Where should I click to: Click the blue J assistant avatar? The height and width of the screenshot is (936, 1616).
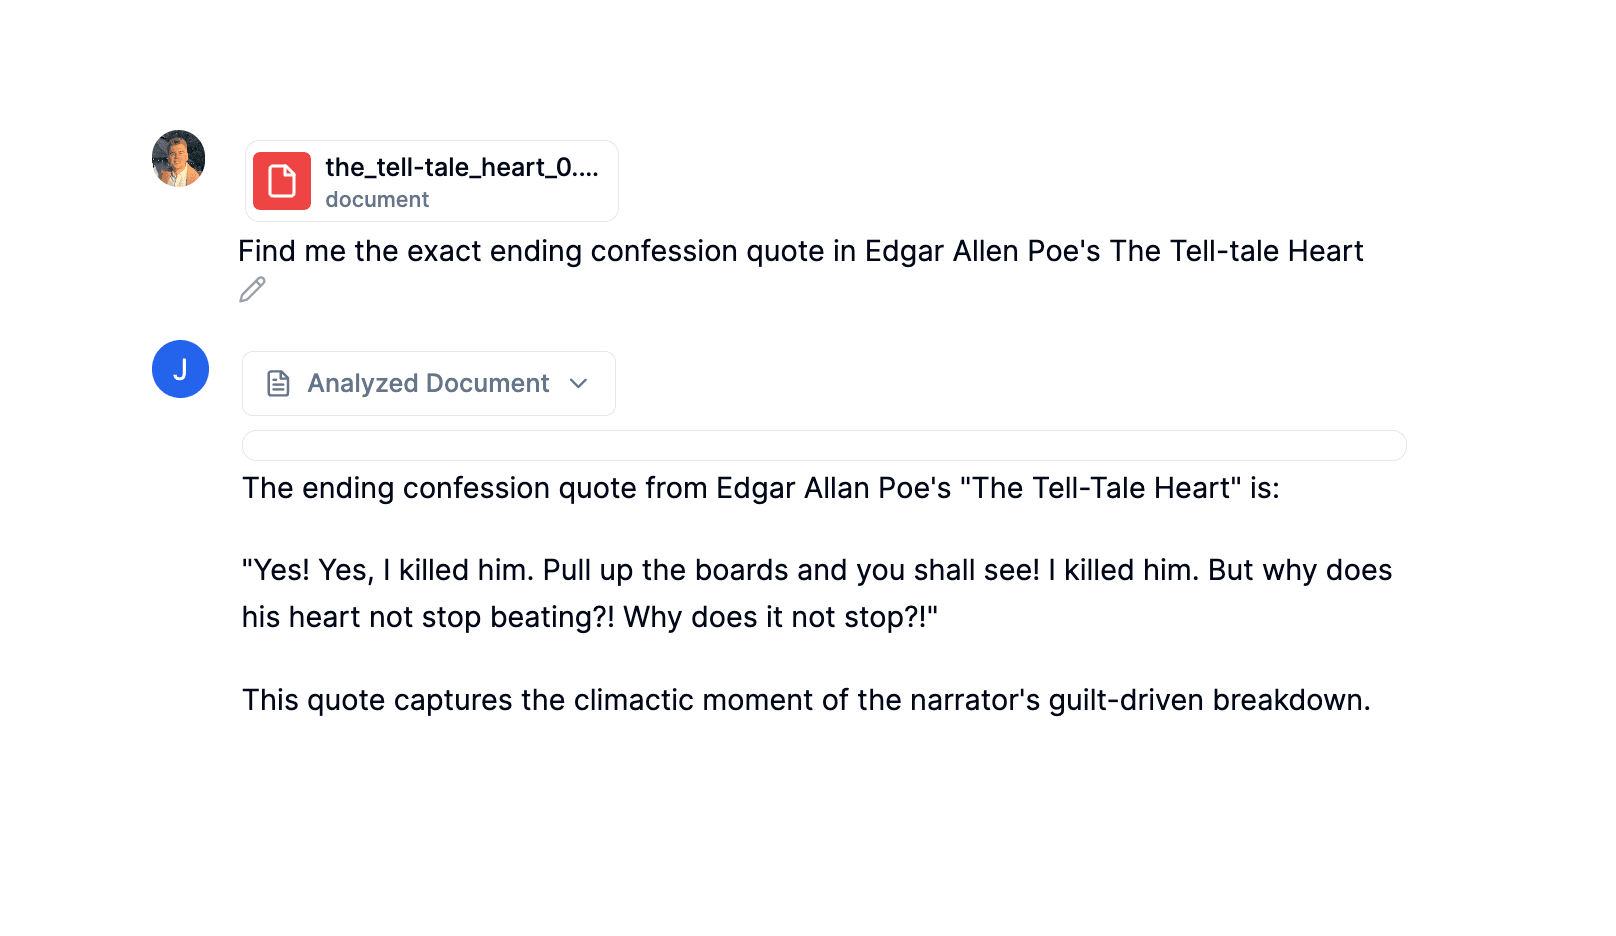180,369
